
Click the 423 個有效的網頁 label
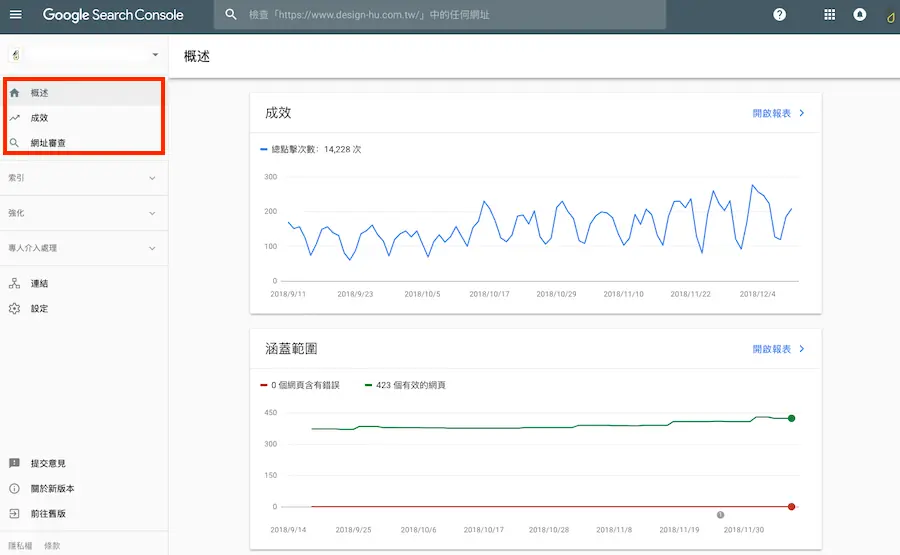coord(411,385)
